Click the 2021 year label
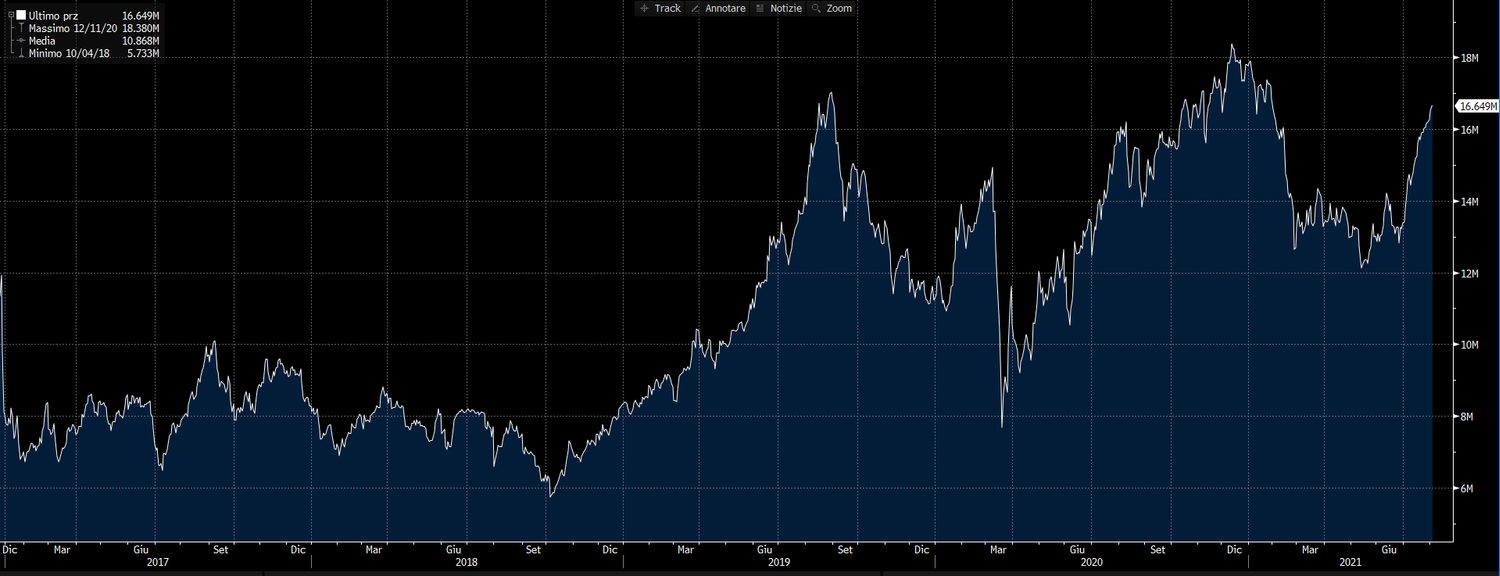Screen dimensions: 1500x576 coord(1351,563)
